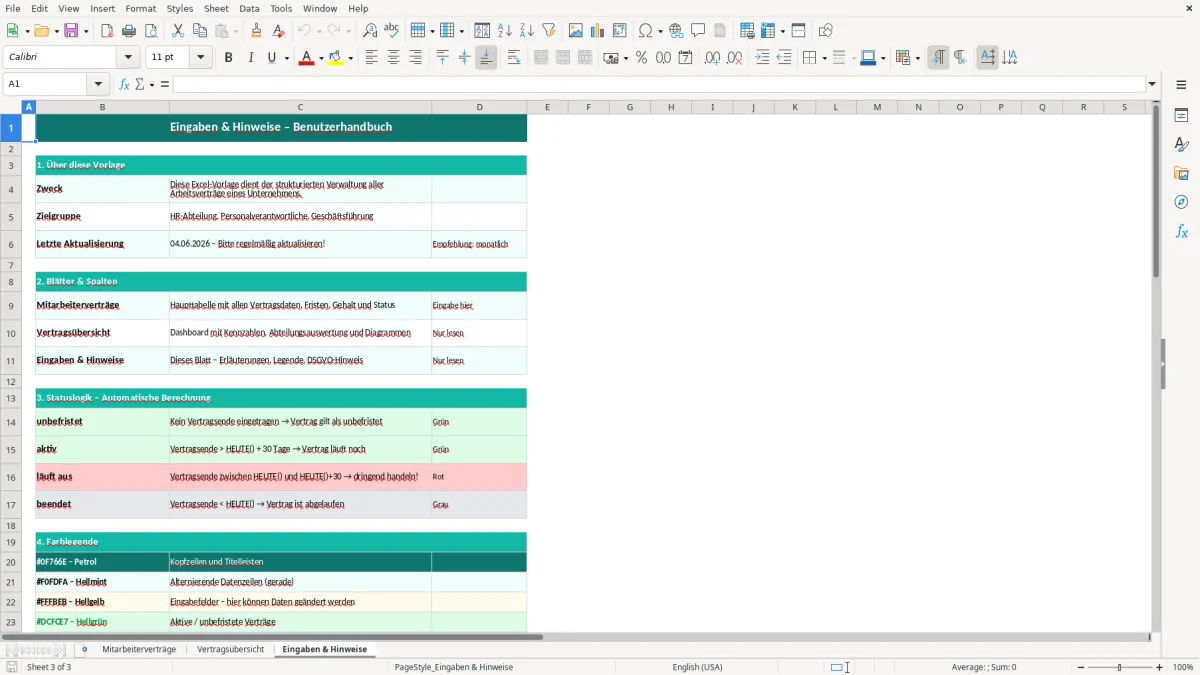Viewport: 1200px width, 675px height.
Task: Open the File menu
Action: 12,8
